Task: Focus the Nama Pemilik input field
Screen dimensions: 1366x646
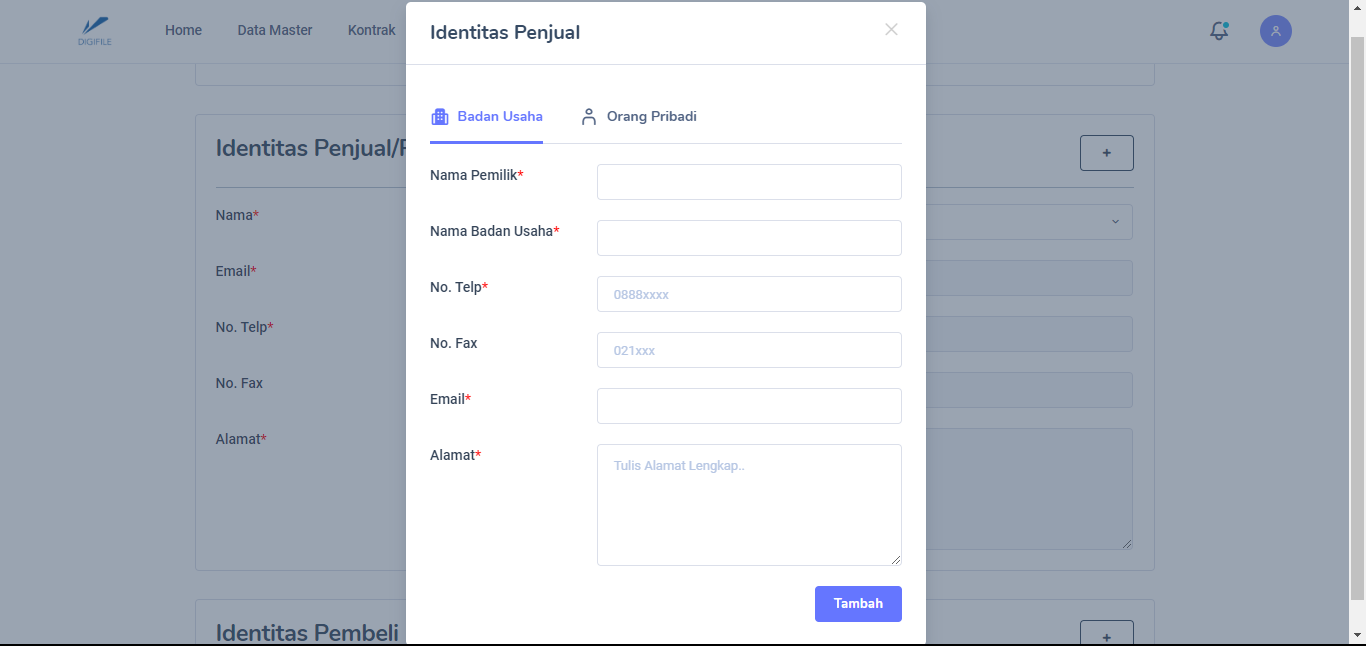Action: click(x=749, y=182)
